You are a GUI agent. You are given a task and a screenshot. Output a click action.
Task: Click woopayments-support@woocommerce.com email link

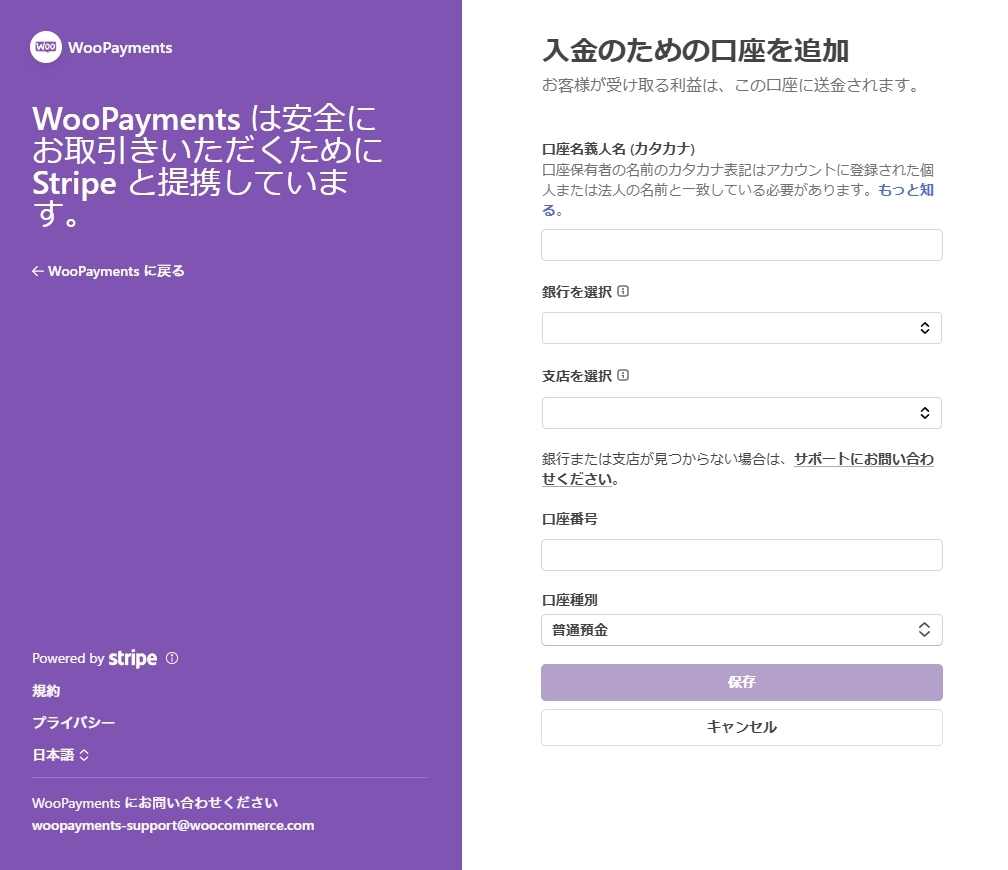pyautogui.click(x=173, y=826)
